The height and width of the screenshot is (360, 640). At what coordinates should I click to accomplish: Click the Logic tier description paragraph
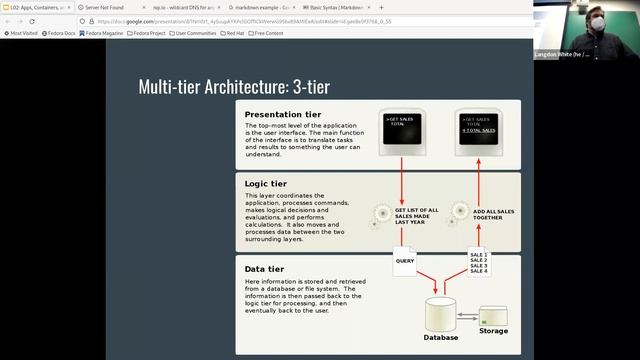click(297, 217)
